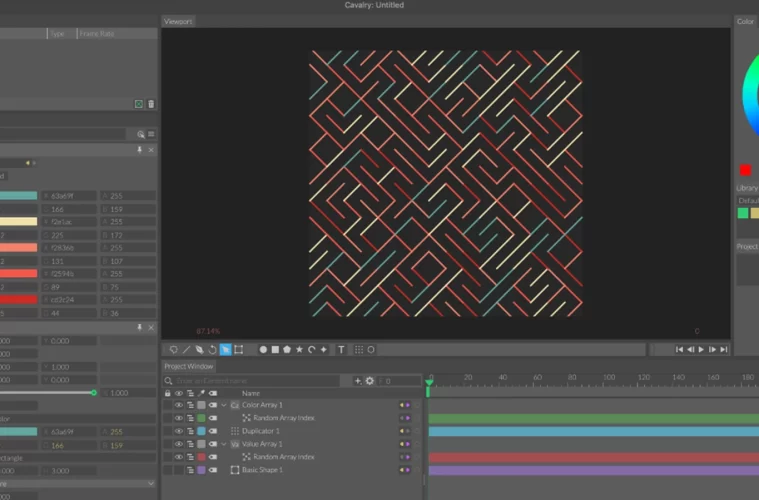Viewport: 759px width, 500px height.
Task: Open Project Window gear settings
Action: tap(370, 381)
